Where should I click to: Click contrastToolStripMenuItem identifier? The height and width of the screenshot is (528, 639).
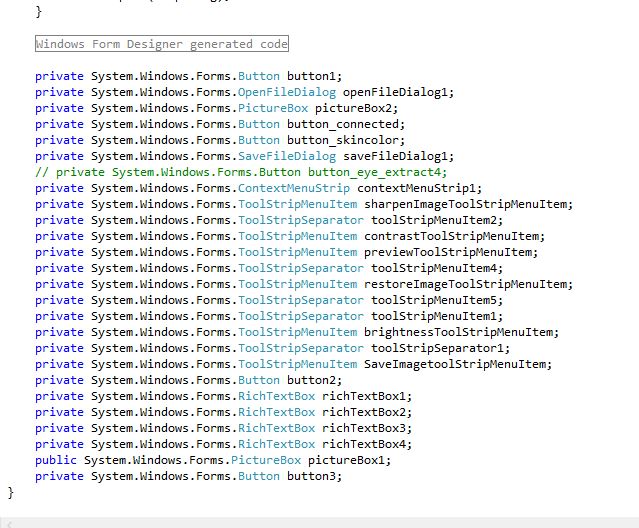451,236
